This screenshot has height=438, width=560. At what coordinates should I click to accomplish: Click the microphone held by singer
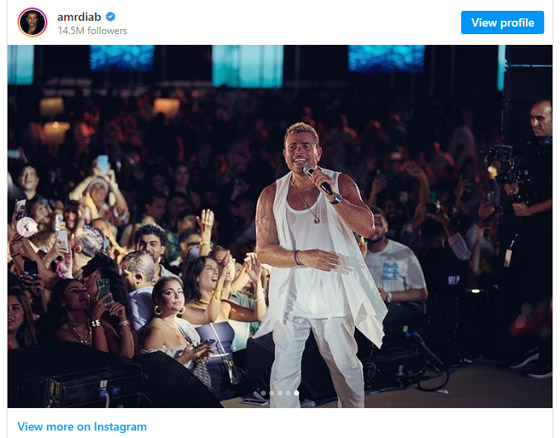[319, 180]
